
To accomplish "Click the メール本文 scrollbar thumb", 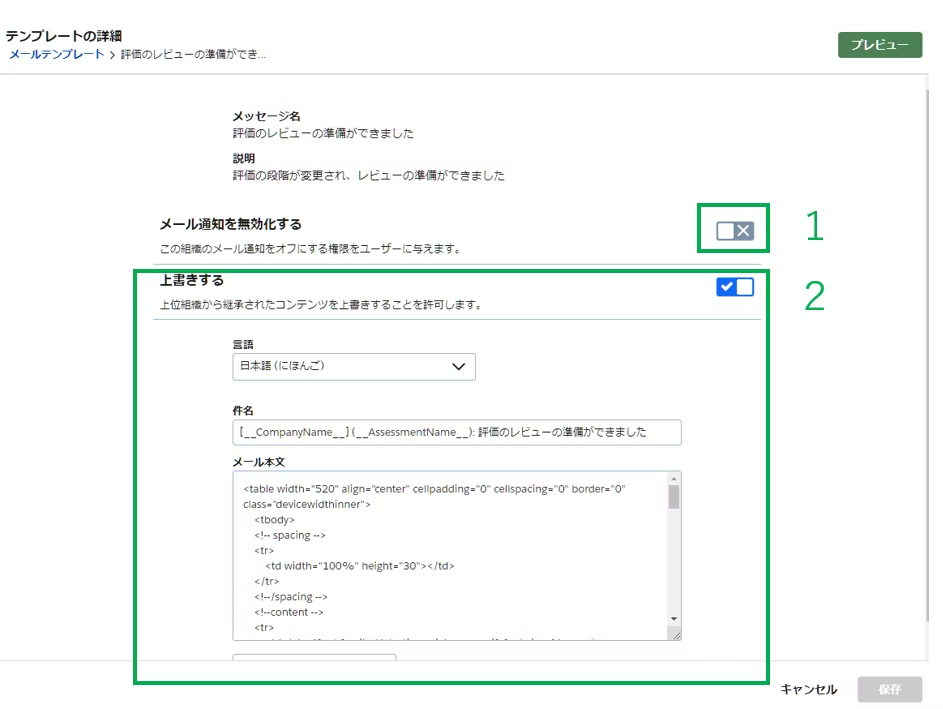I will (674, 497).
